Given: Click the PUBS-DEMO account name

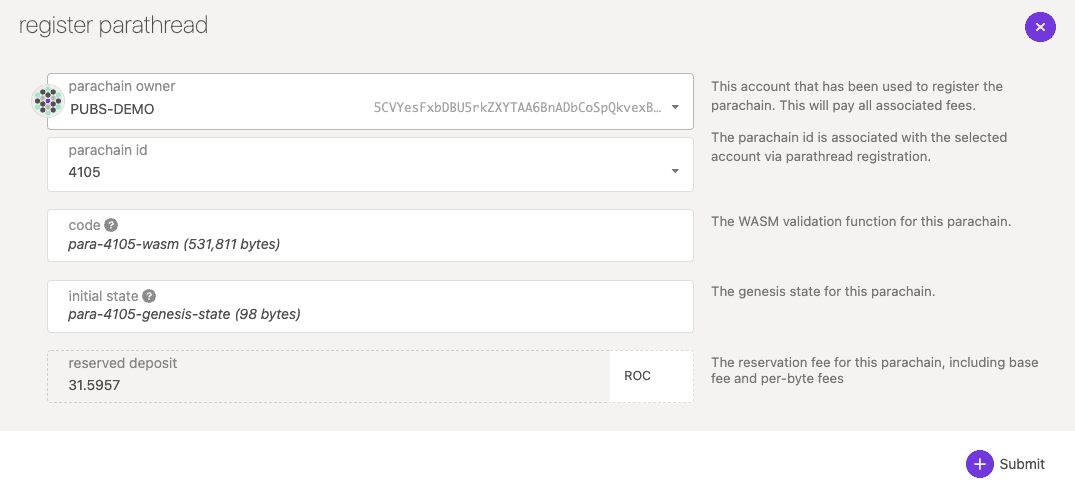Looking at the screenshot, I should click(112, 108).
